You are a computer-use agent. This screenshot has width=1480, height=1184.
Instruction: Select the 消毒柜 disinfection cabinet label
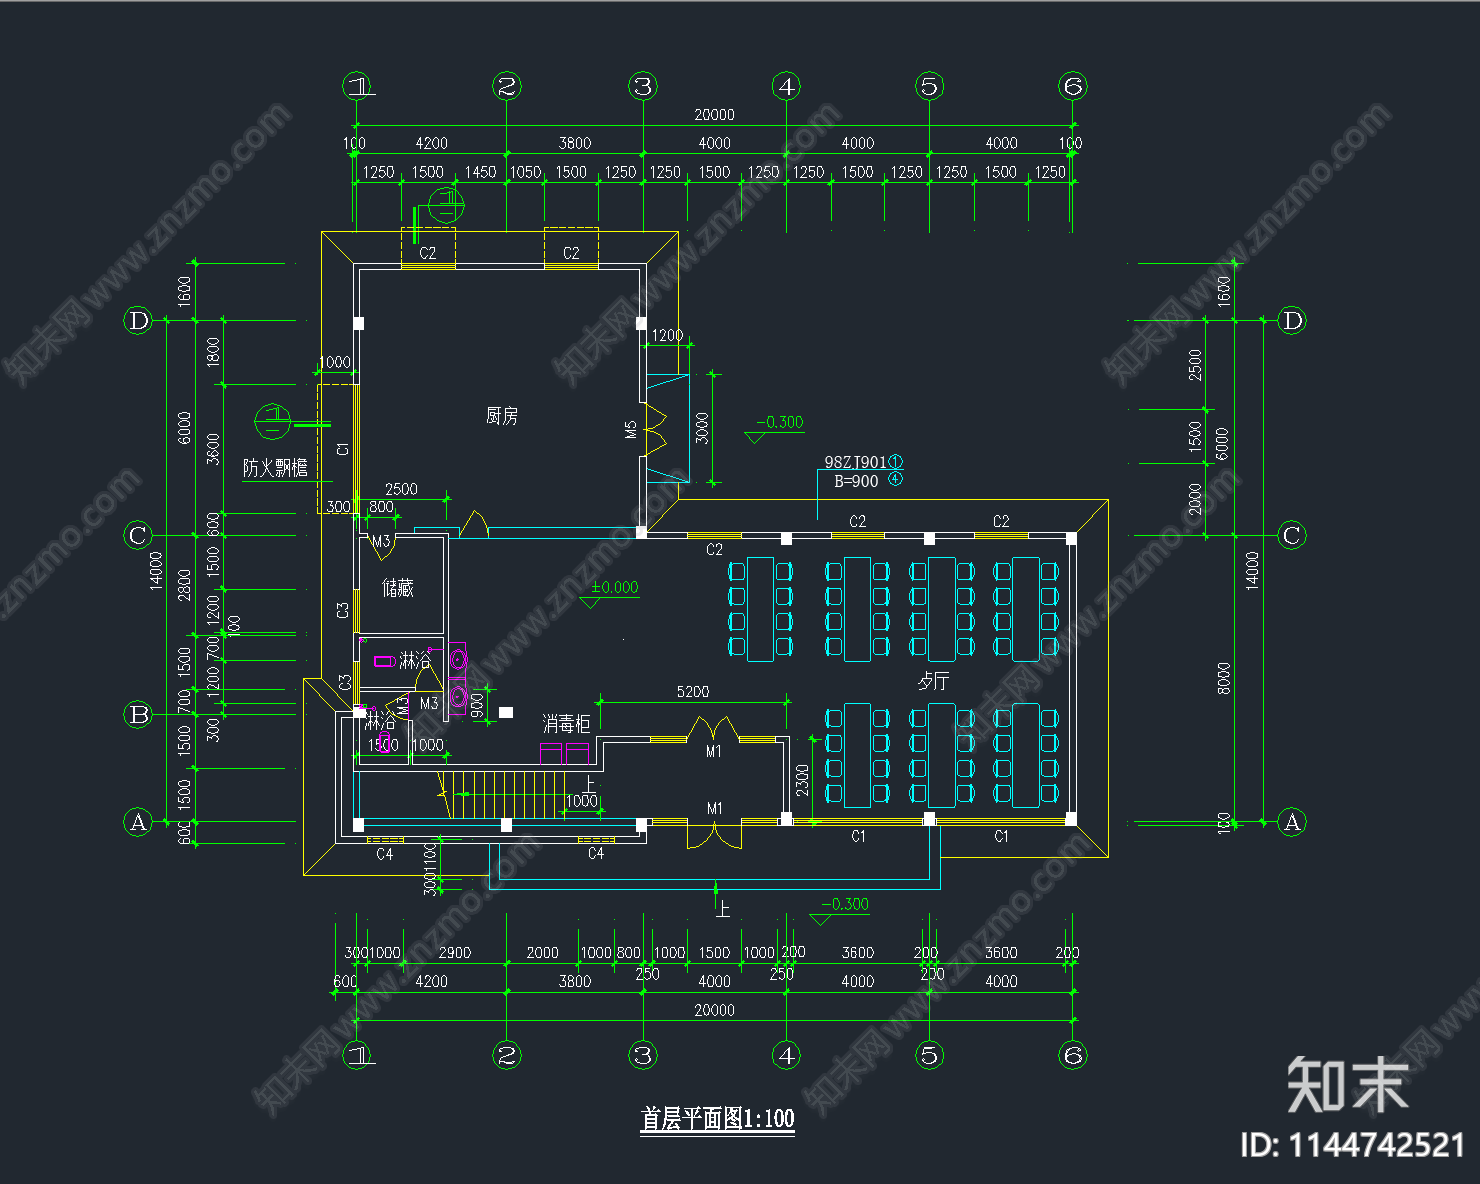[566, 722]
